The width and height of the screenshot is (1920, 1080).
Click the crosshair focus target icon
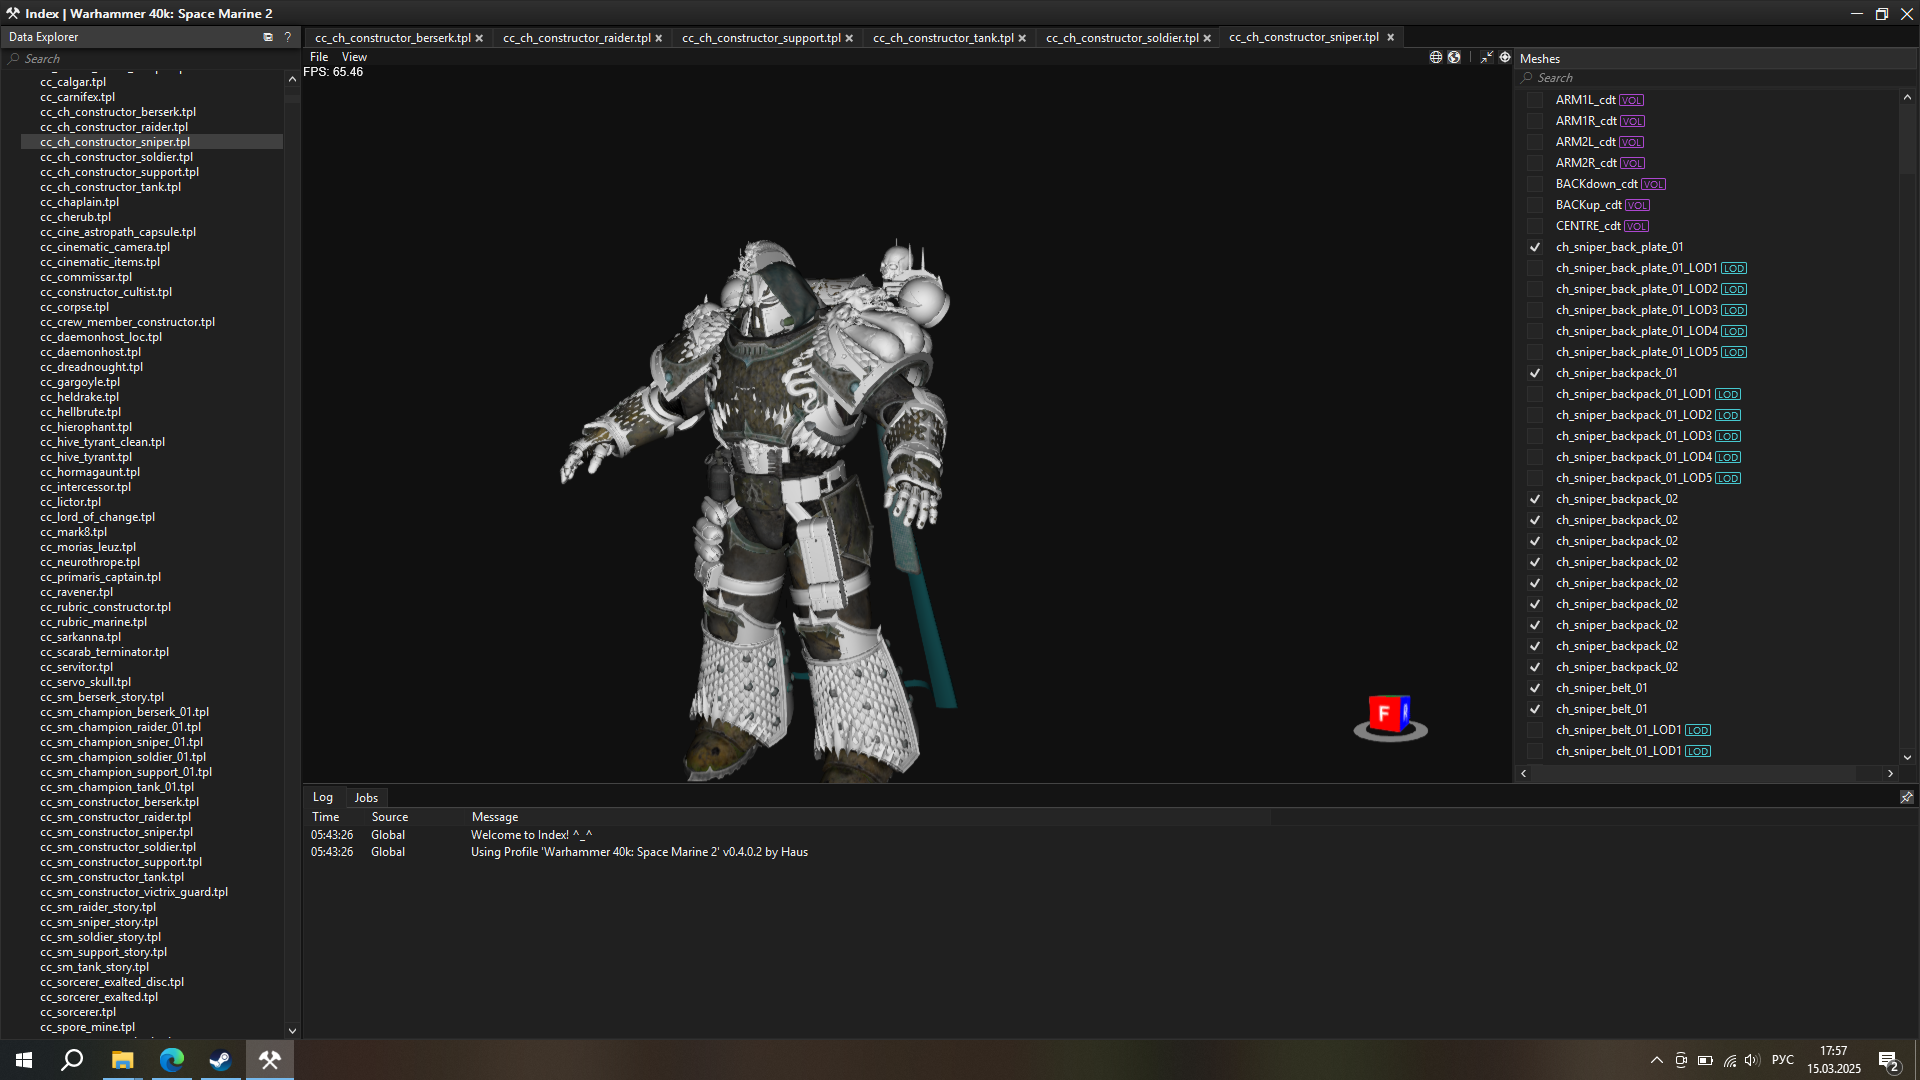click(x=1505, y=57)
